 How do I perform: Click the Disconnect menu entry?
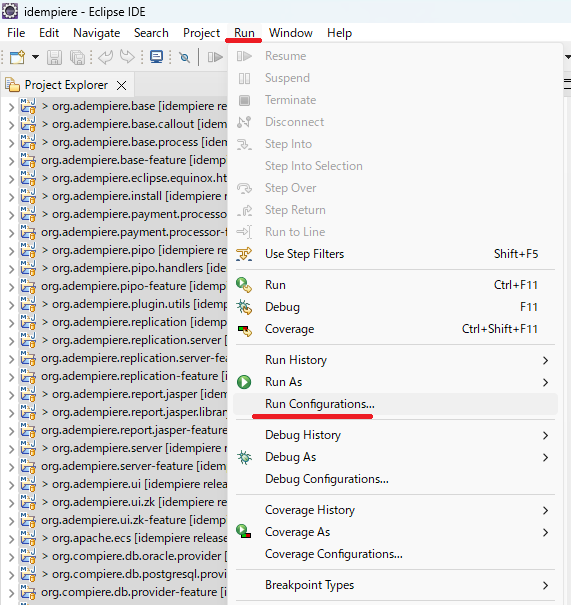tap(395, 122)
